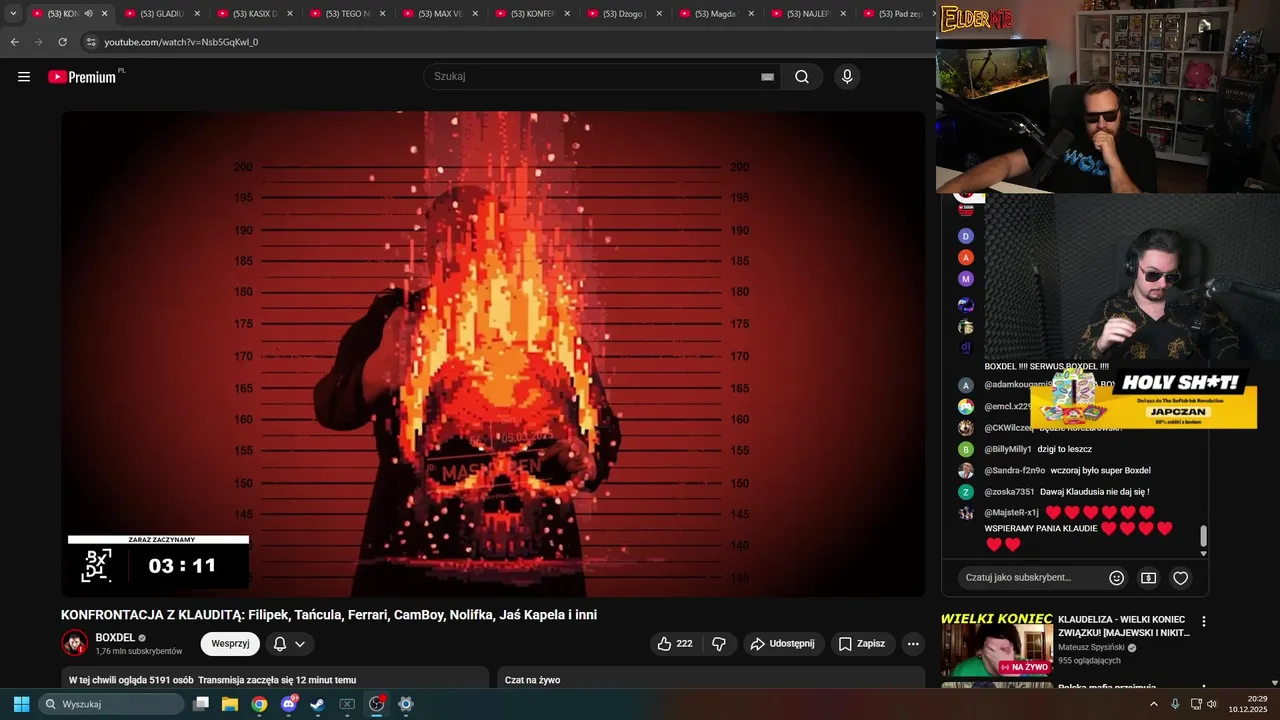Image resolution: width=1280 pixels, height=720 pixels.
Task: Reload the page with refresh icon
Action: coord(62,42)
